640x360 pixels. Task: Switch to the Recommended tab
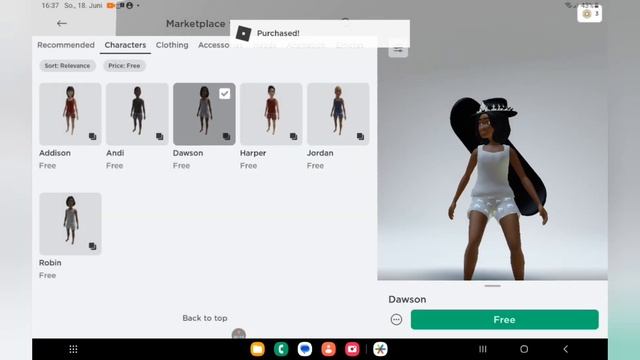(x=66, y=45)
